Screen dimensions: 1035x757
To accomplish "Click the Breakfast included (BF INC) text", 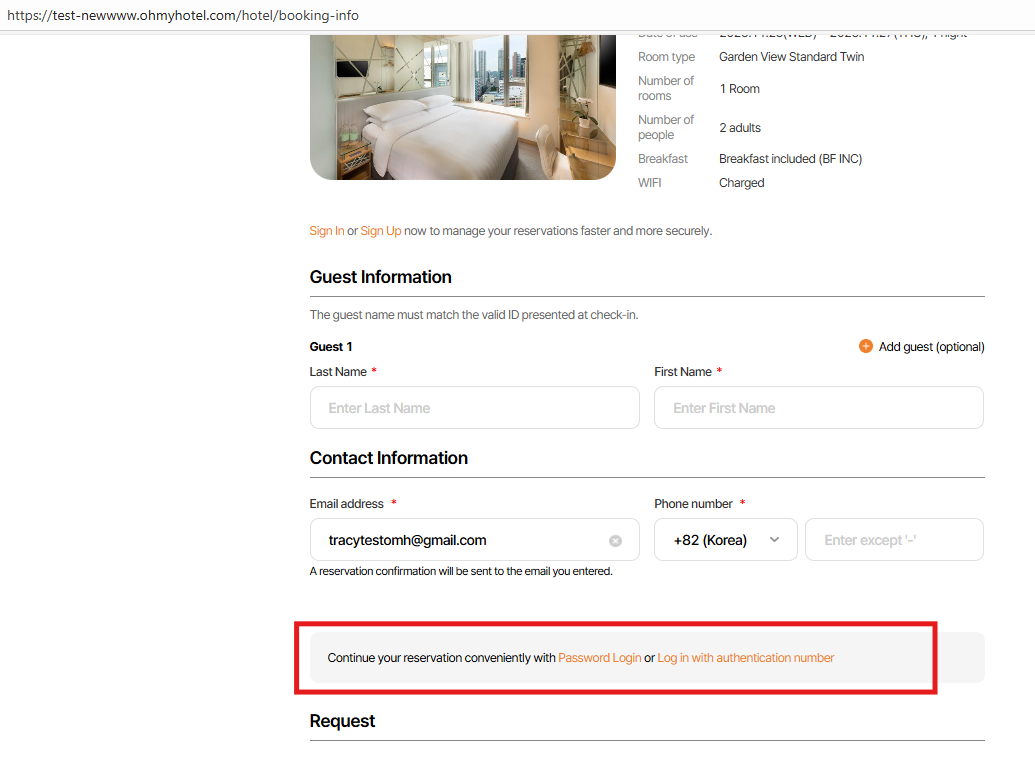I will tap(790, 159).
